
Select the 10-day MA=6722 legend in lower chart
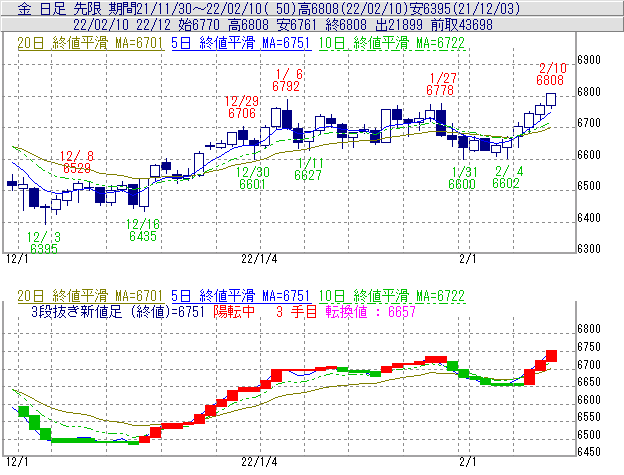click(x=392, y=296)
